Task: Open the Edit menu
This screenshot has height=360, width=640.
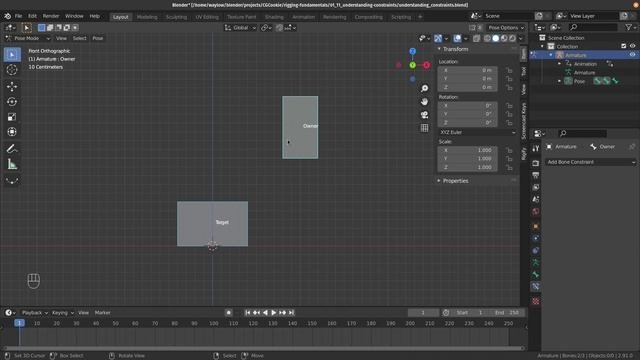Action: 32,16
